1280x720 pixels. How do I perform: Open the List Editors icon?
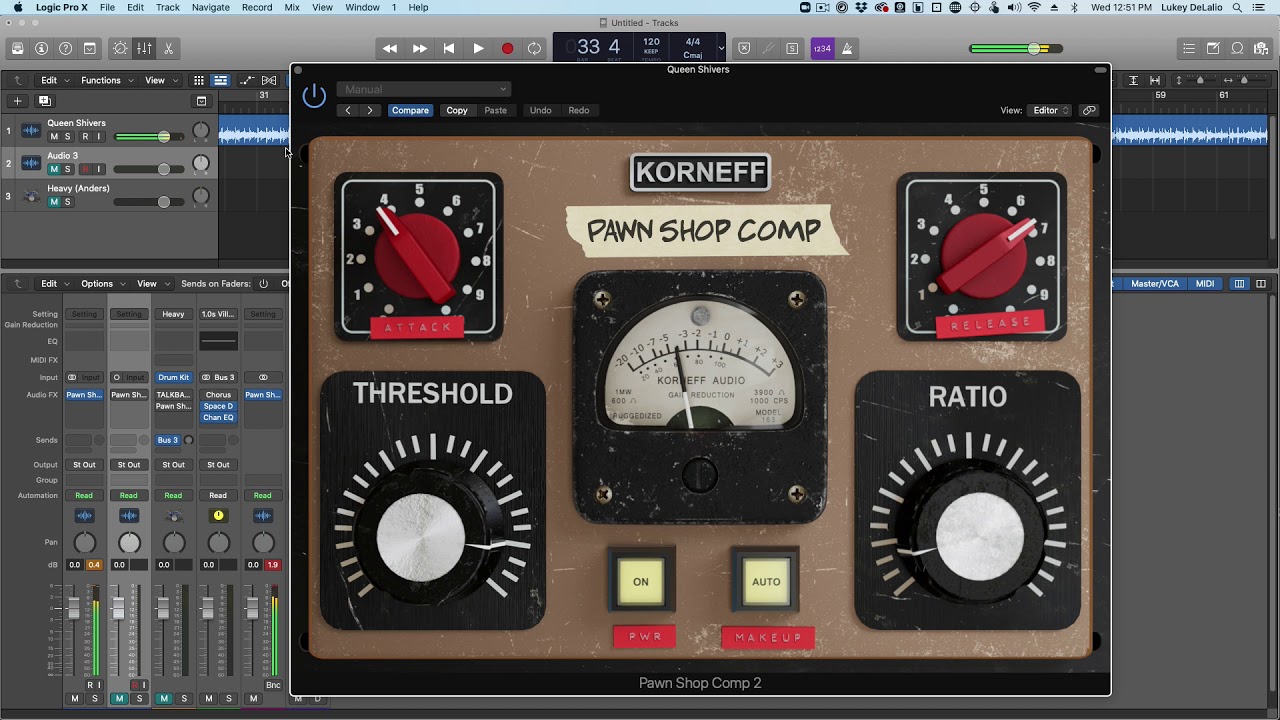pyautogui.click(x=1189, y=48)
